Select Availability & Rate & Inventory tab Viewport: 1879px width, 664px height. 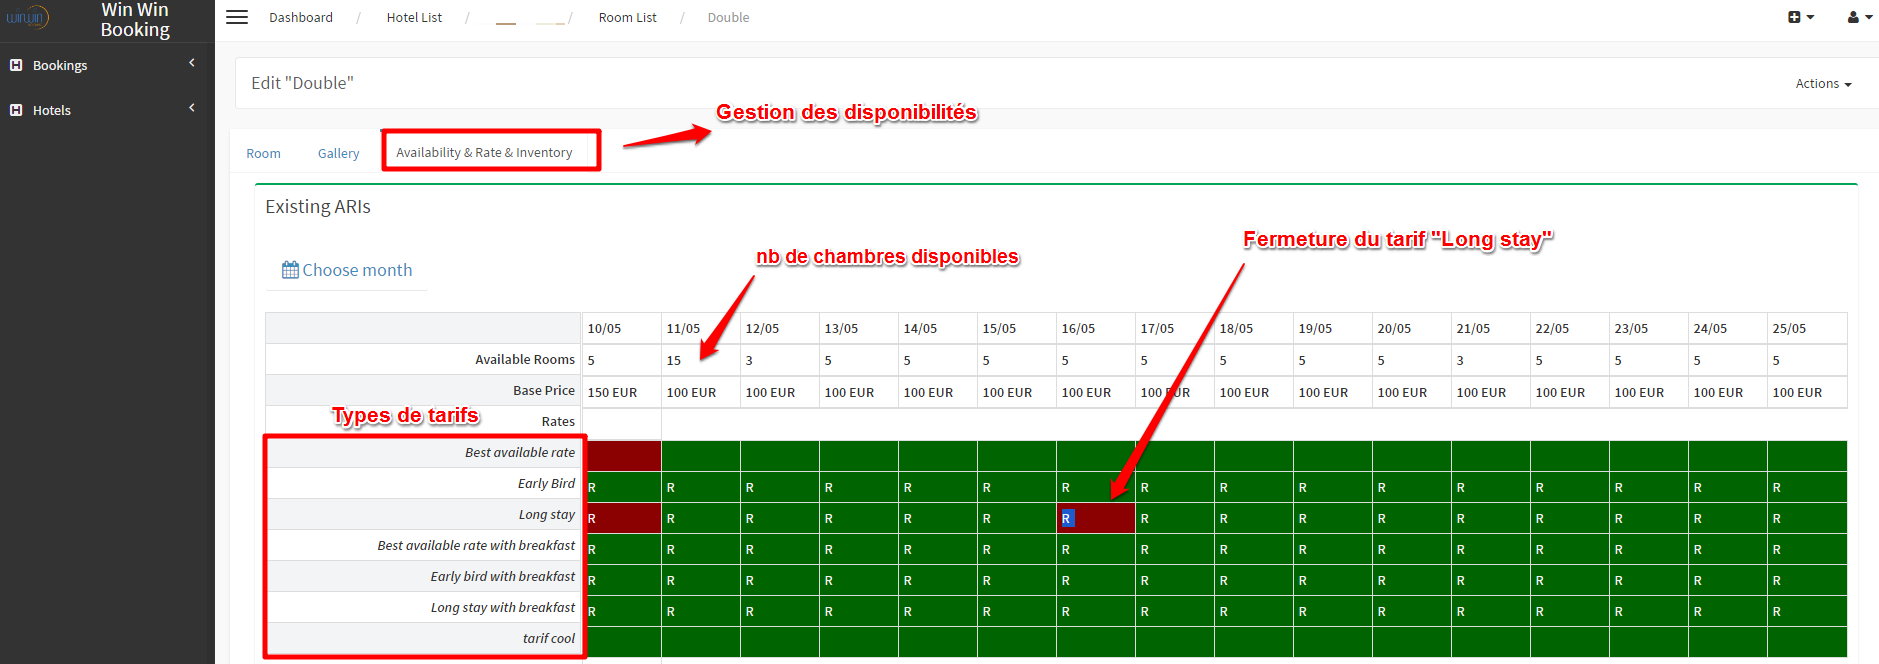[484, 152]
